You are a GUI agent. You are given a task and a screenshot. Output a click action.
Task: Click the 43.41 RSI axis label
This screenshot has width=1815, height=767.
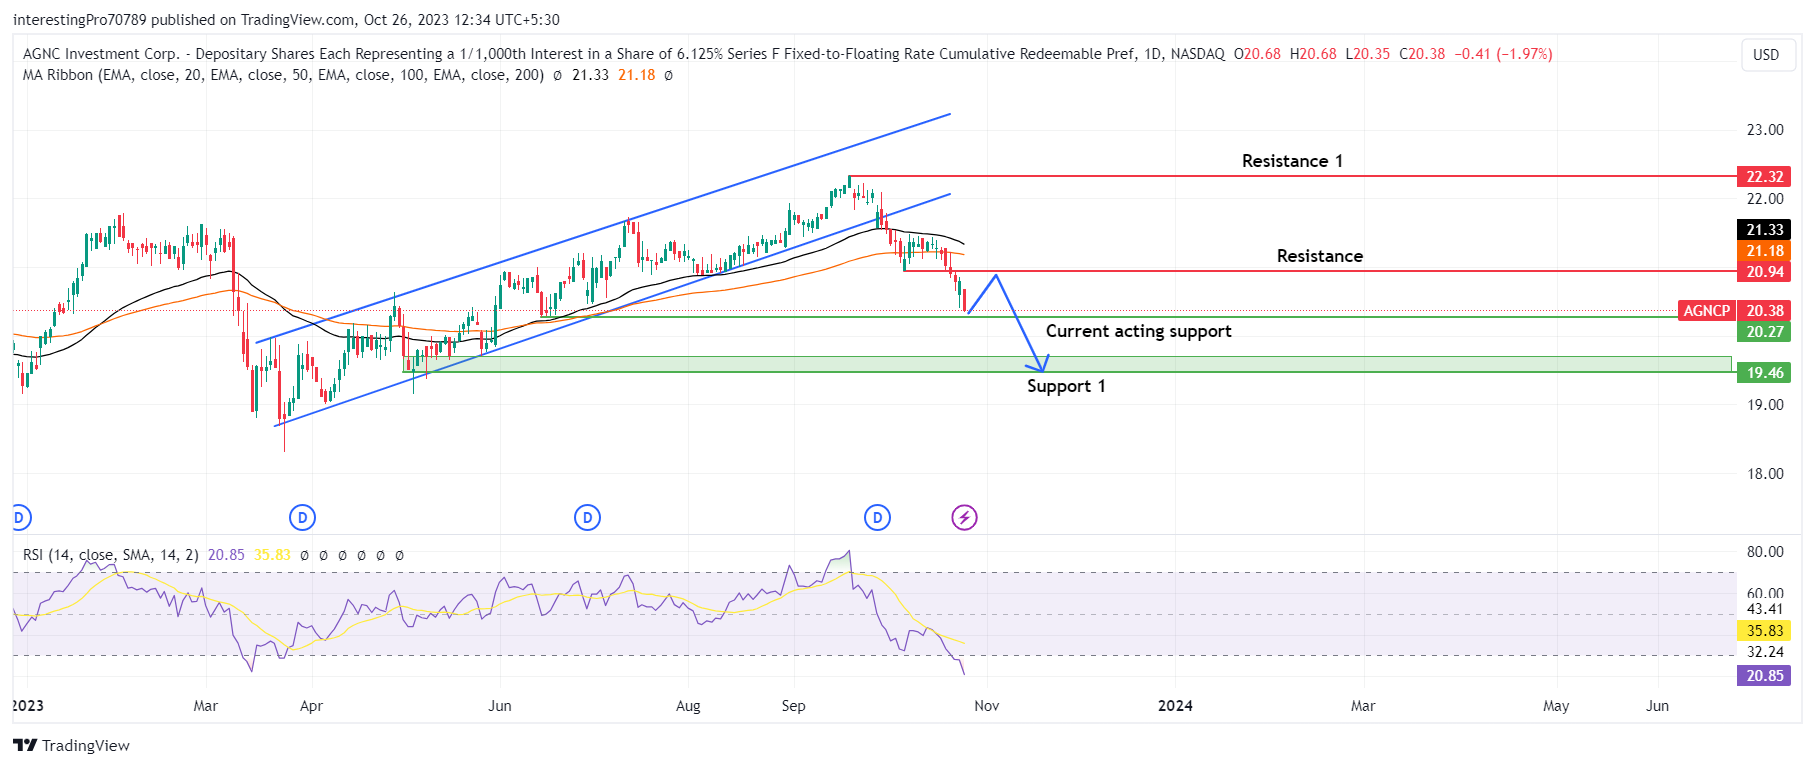tap(1765, 609)
